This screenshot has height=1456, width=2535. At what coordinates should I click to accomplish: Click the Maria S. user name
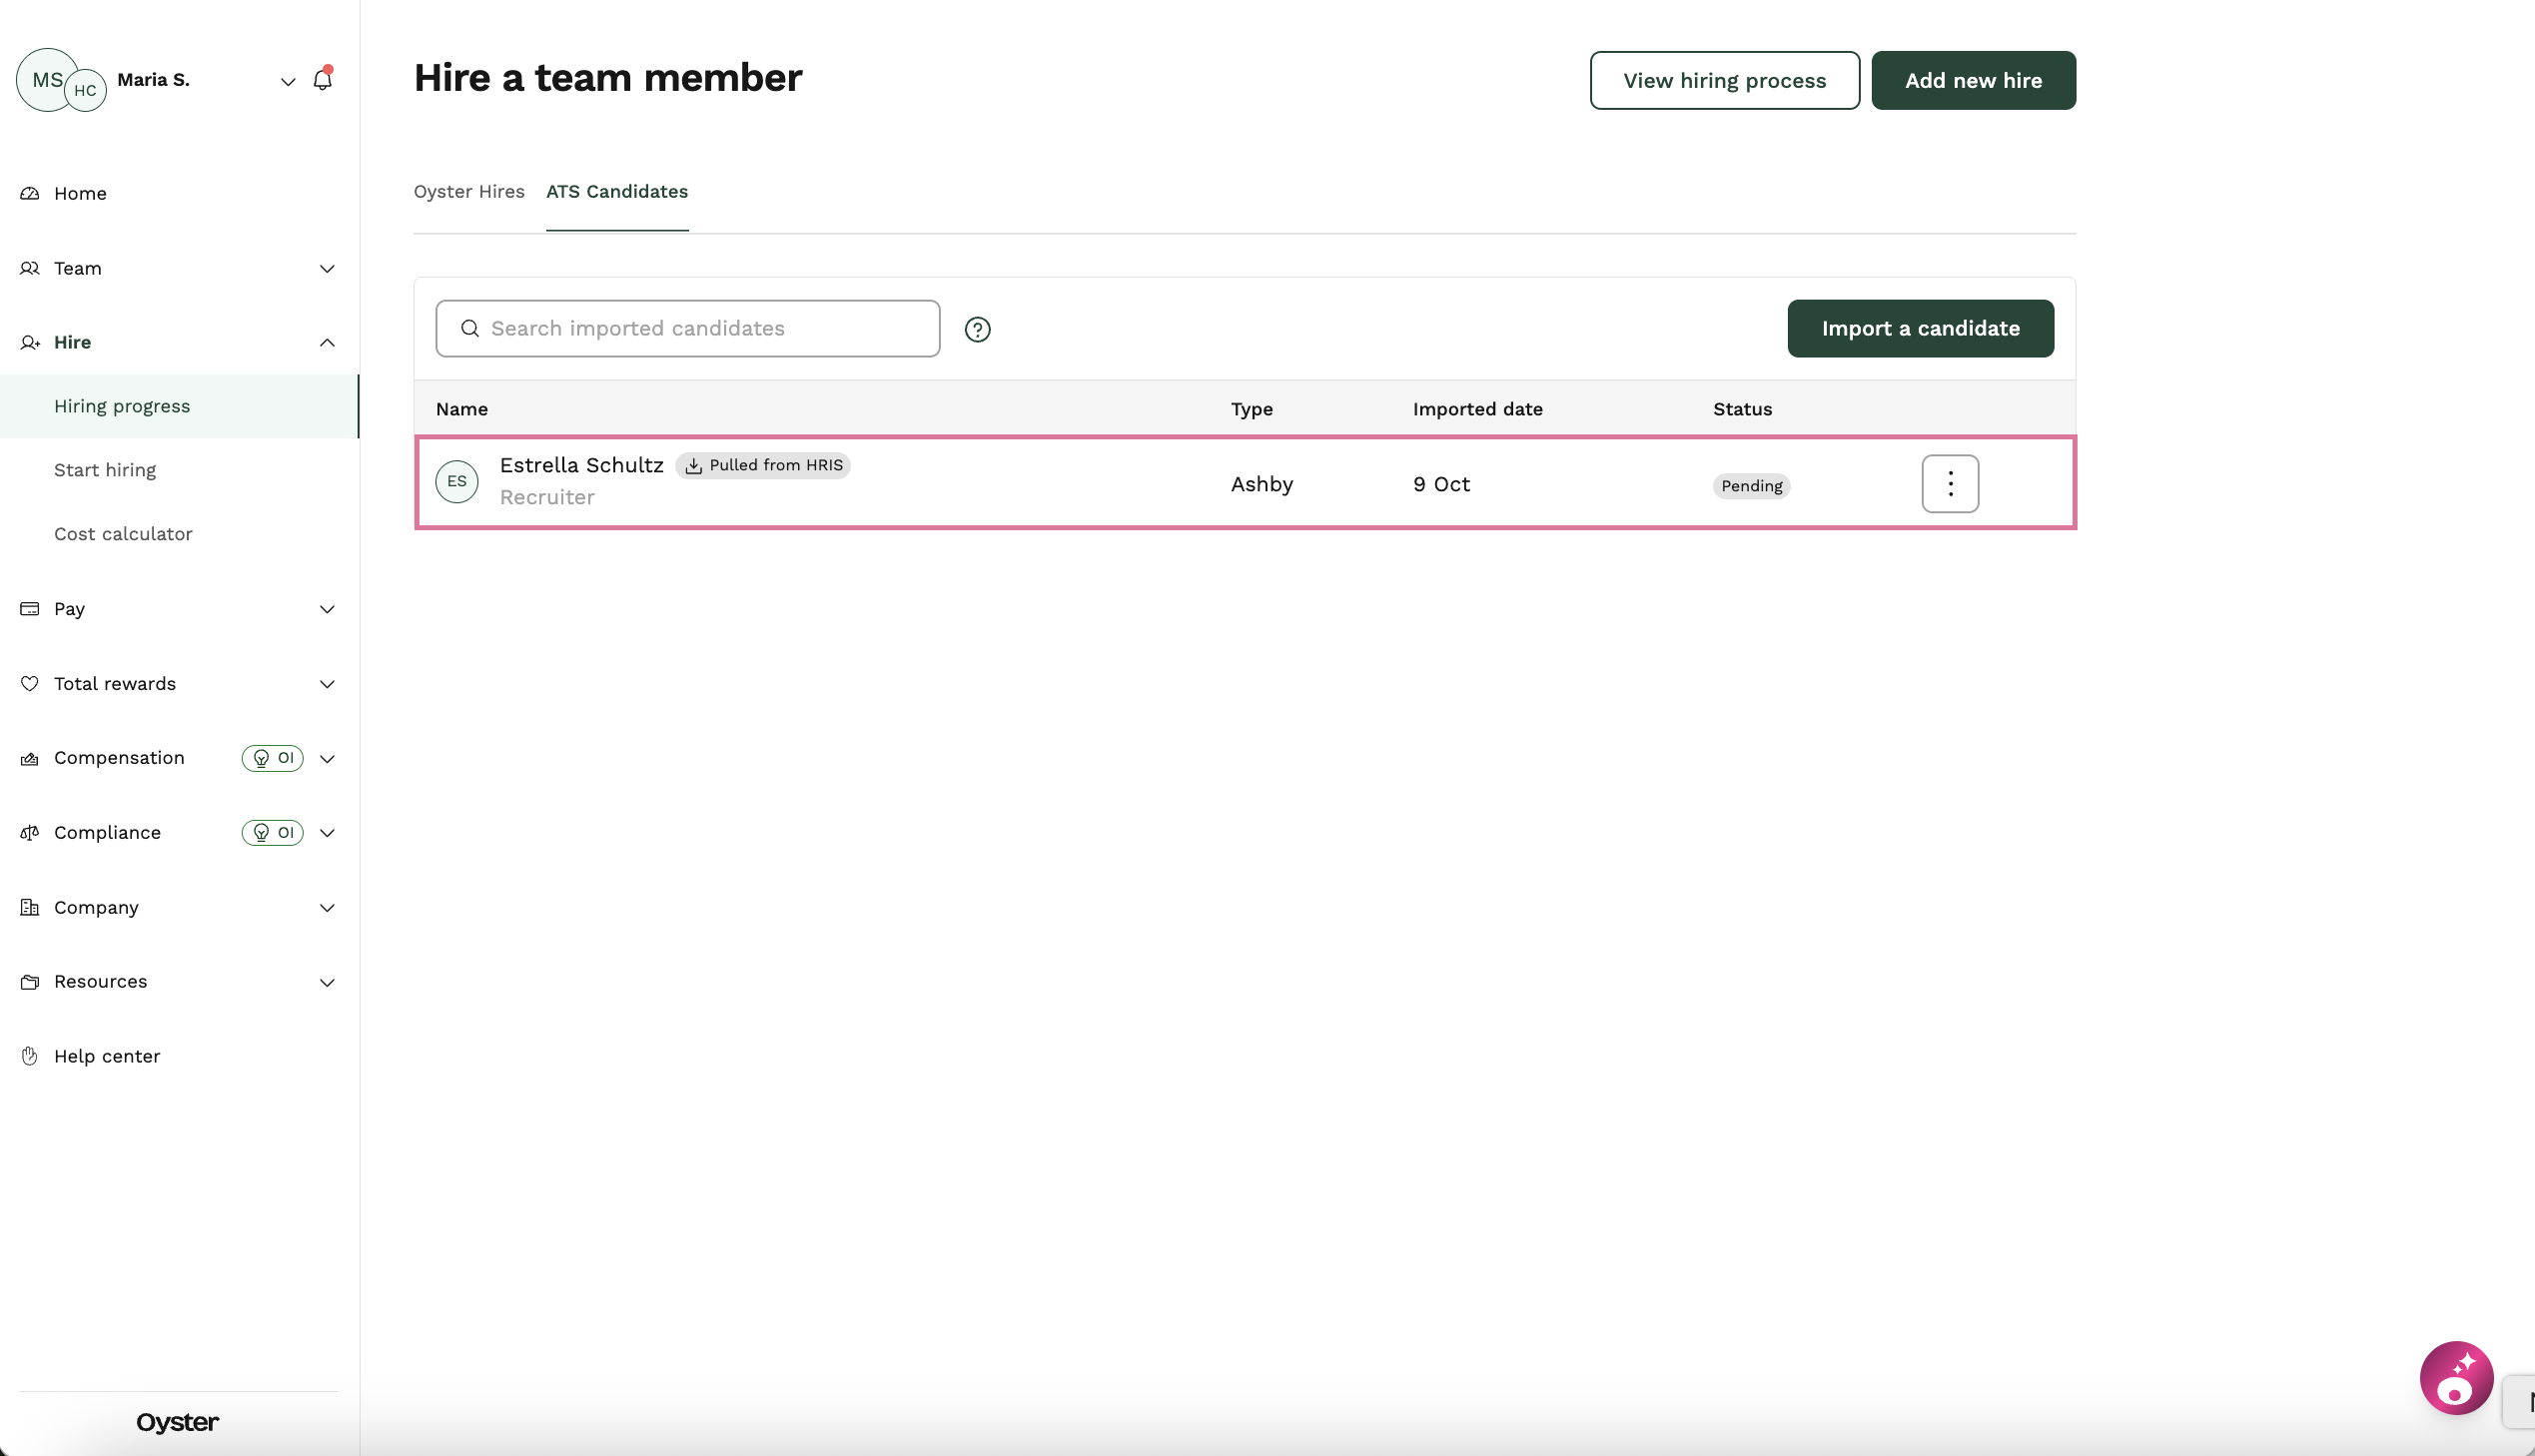tap(153, 79)
